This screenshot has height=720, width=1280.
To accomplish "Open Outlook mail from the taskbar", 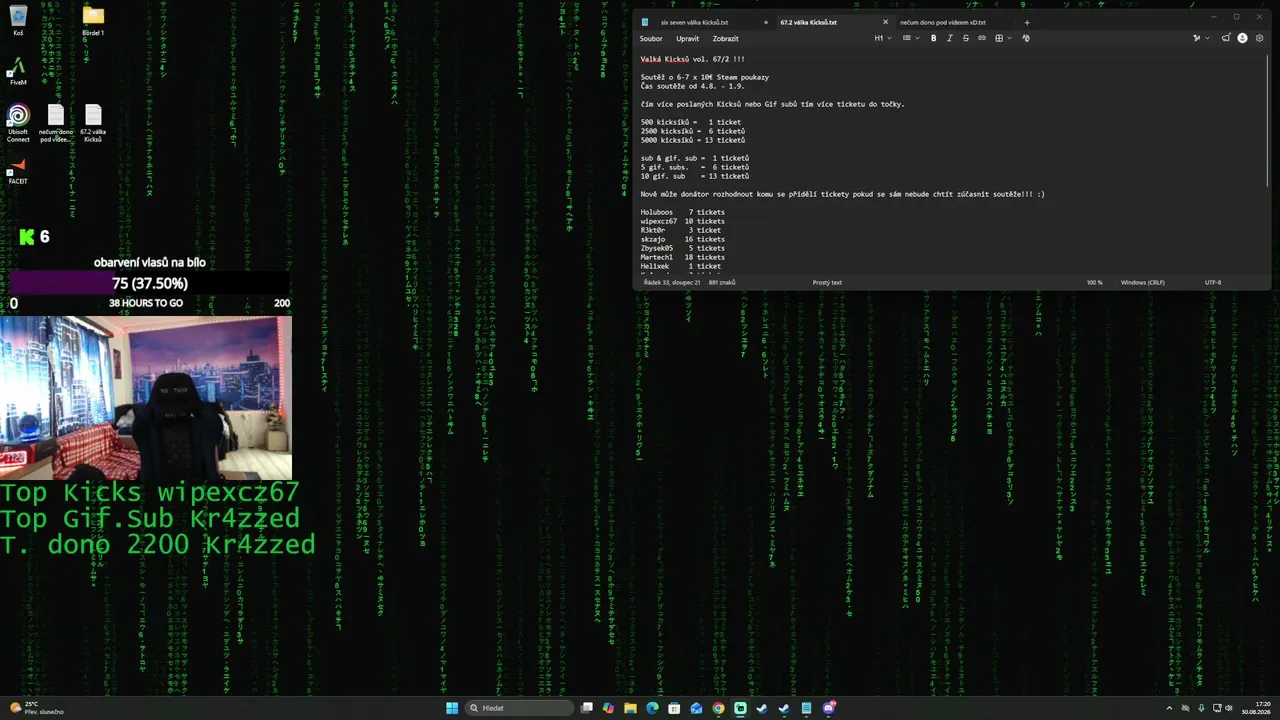I will coord(696,708).
